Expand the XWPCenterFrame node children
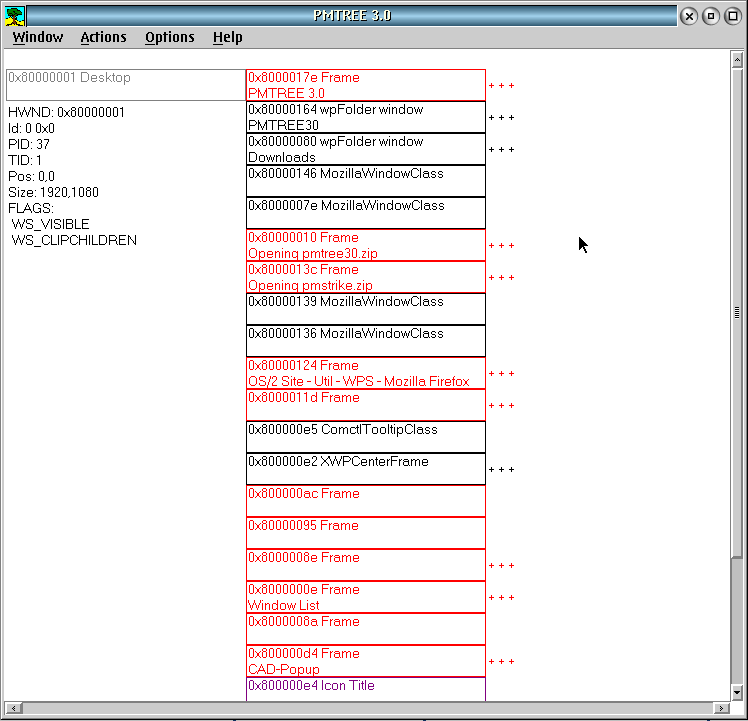Screen dimensions: 748x721 (501, 469)
